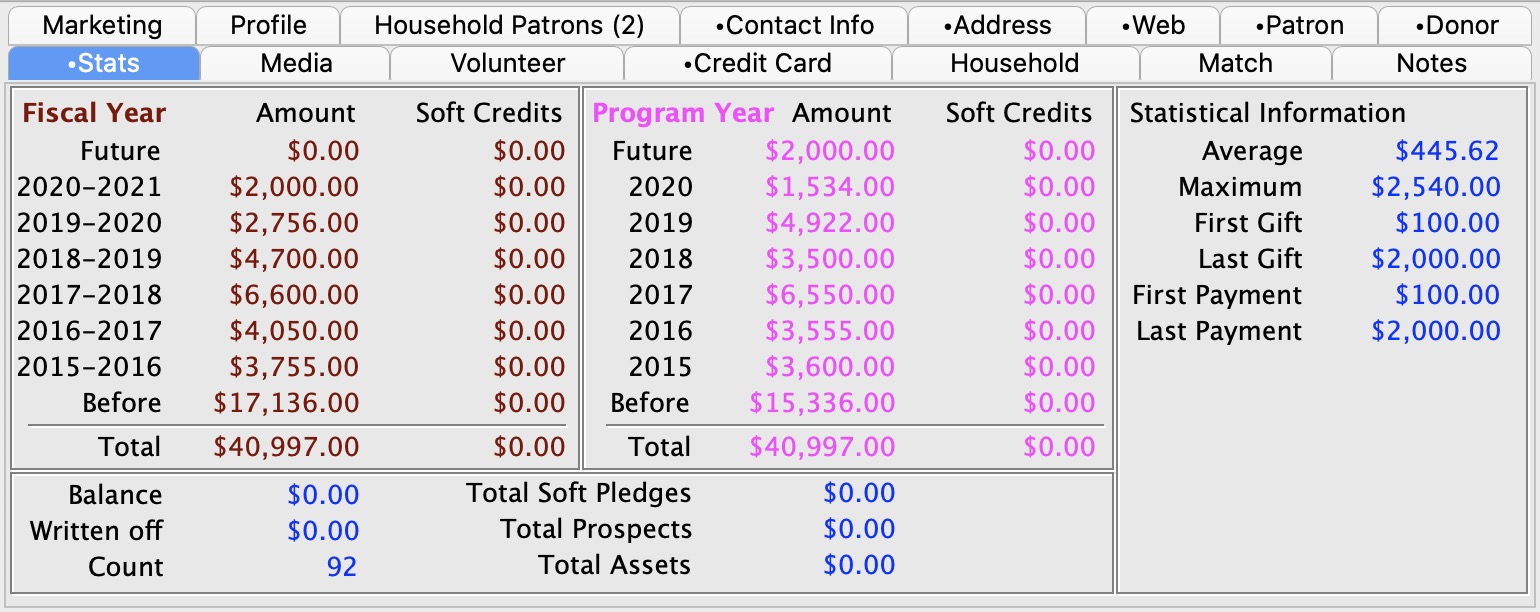
Task: Open the Web tab
Action: click(x=1153, y=25)
